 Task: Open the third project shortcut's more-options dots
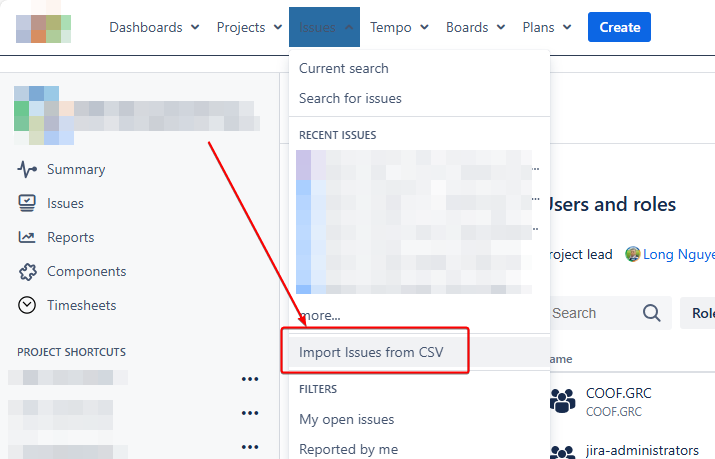250,447
